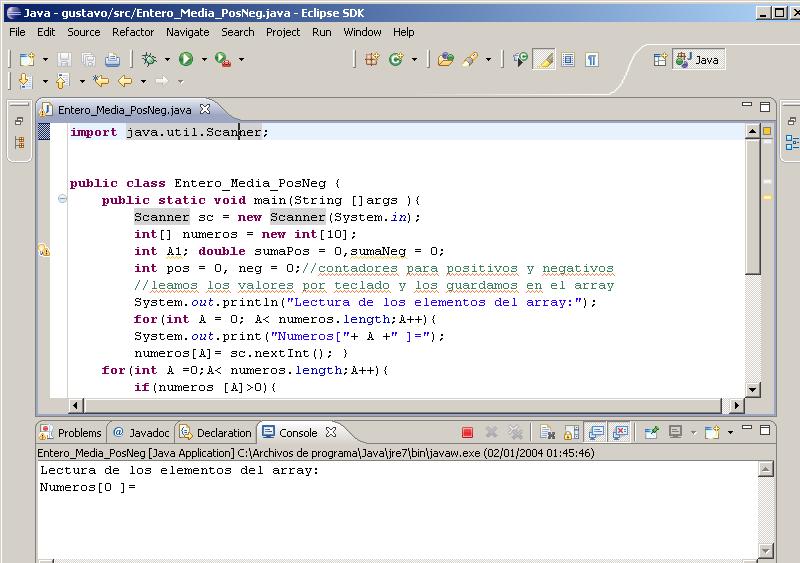800x563 pixels.
Task: Open the dropdown arrow next to Run
Action: coord(204,60)
